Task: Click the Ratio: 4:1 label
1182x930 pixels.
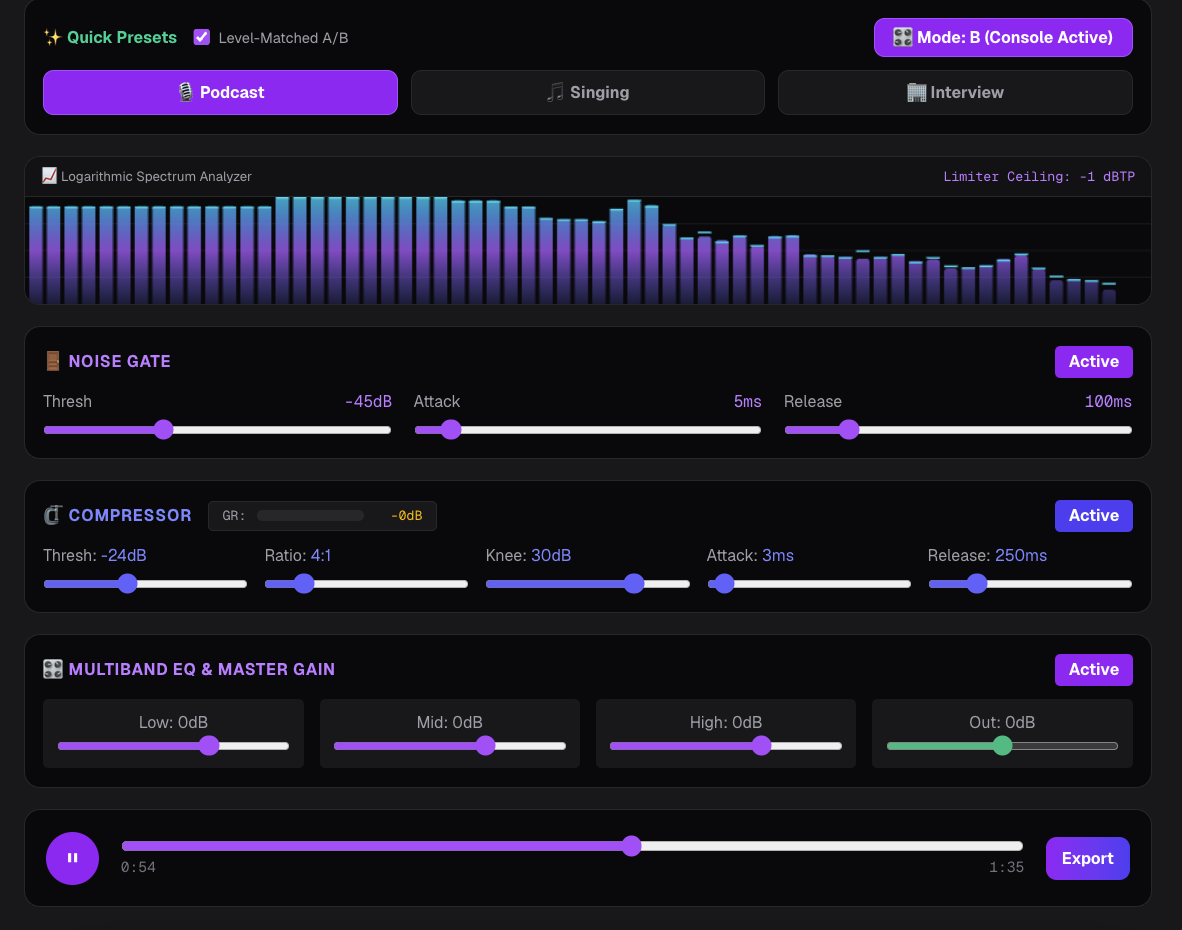Action: click(x=298, y=555)
